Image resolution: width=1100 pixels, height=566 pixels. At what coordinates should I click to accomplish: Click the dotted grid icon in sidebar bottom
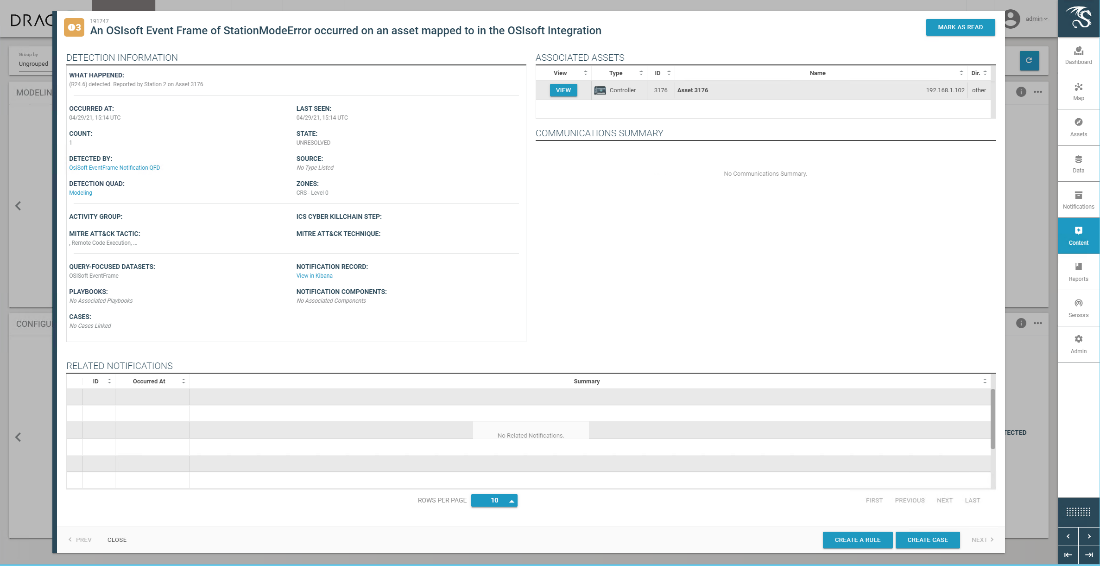[x=1078, y=511]
